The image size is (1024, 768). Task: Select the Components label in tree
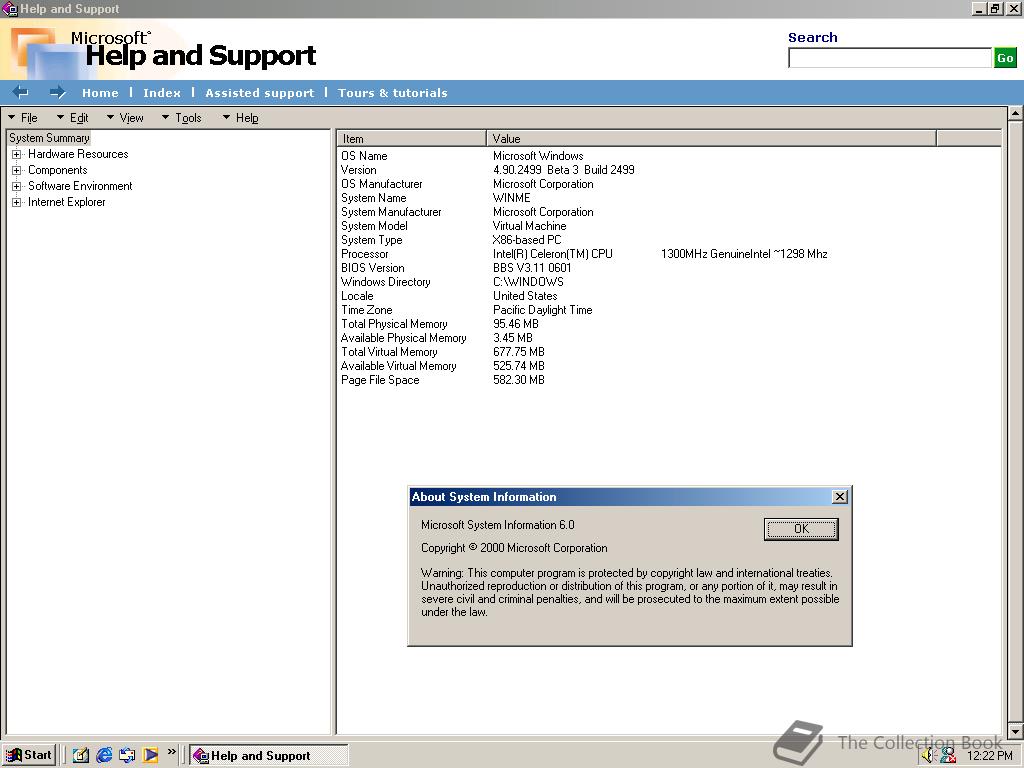57,170
